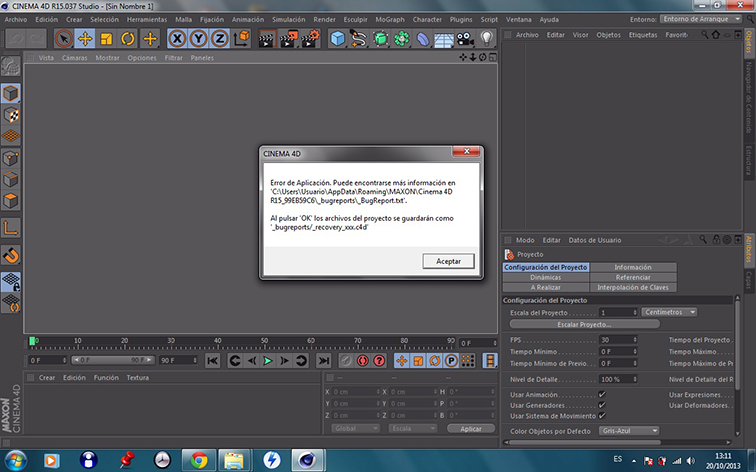
Task: Click the Escala del Proyecto value field
Action: 619,312
